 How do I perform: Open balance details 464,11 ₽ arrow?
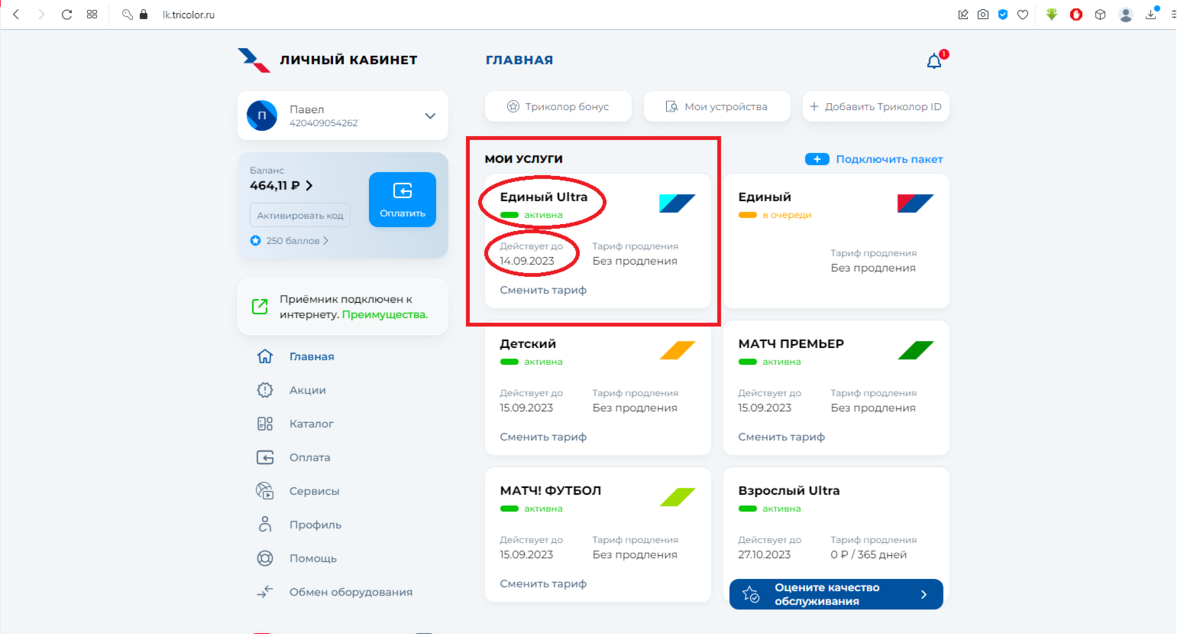[x=309, y=186]
